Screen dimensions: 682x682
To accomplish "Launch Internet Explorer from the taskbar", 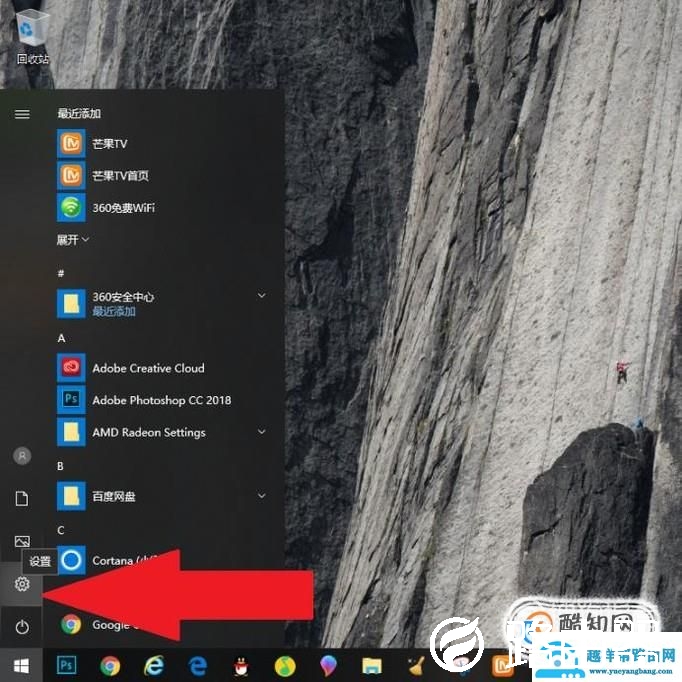I will click(154, 664).
